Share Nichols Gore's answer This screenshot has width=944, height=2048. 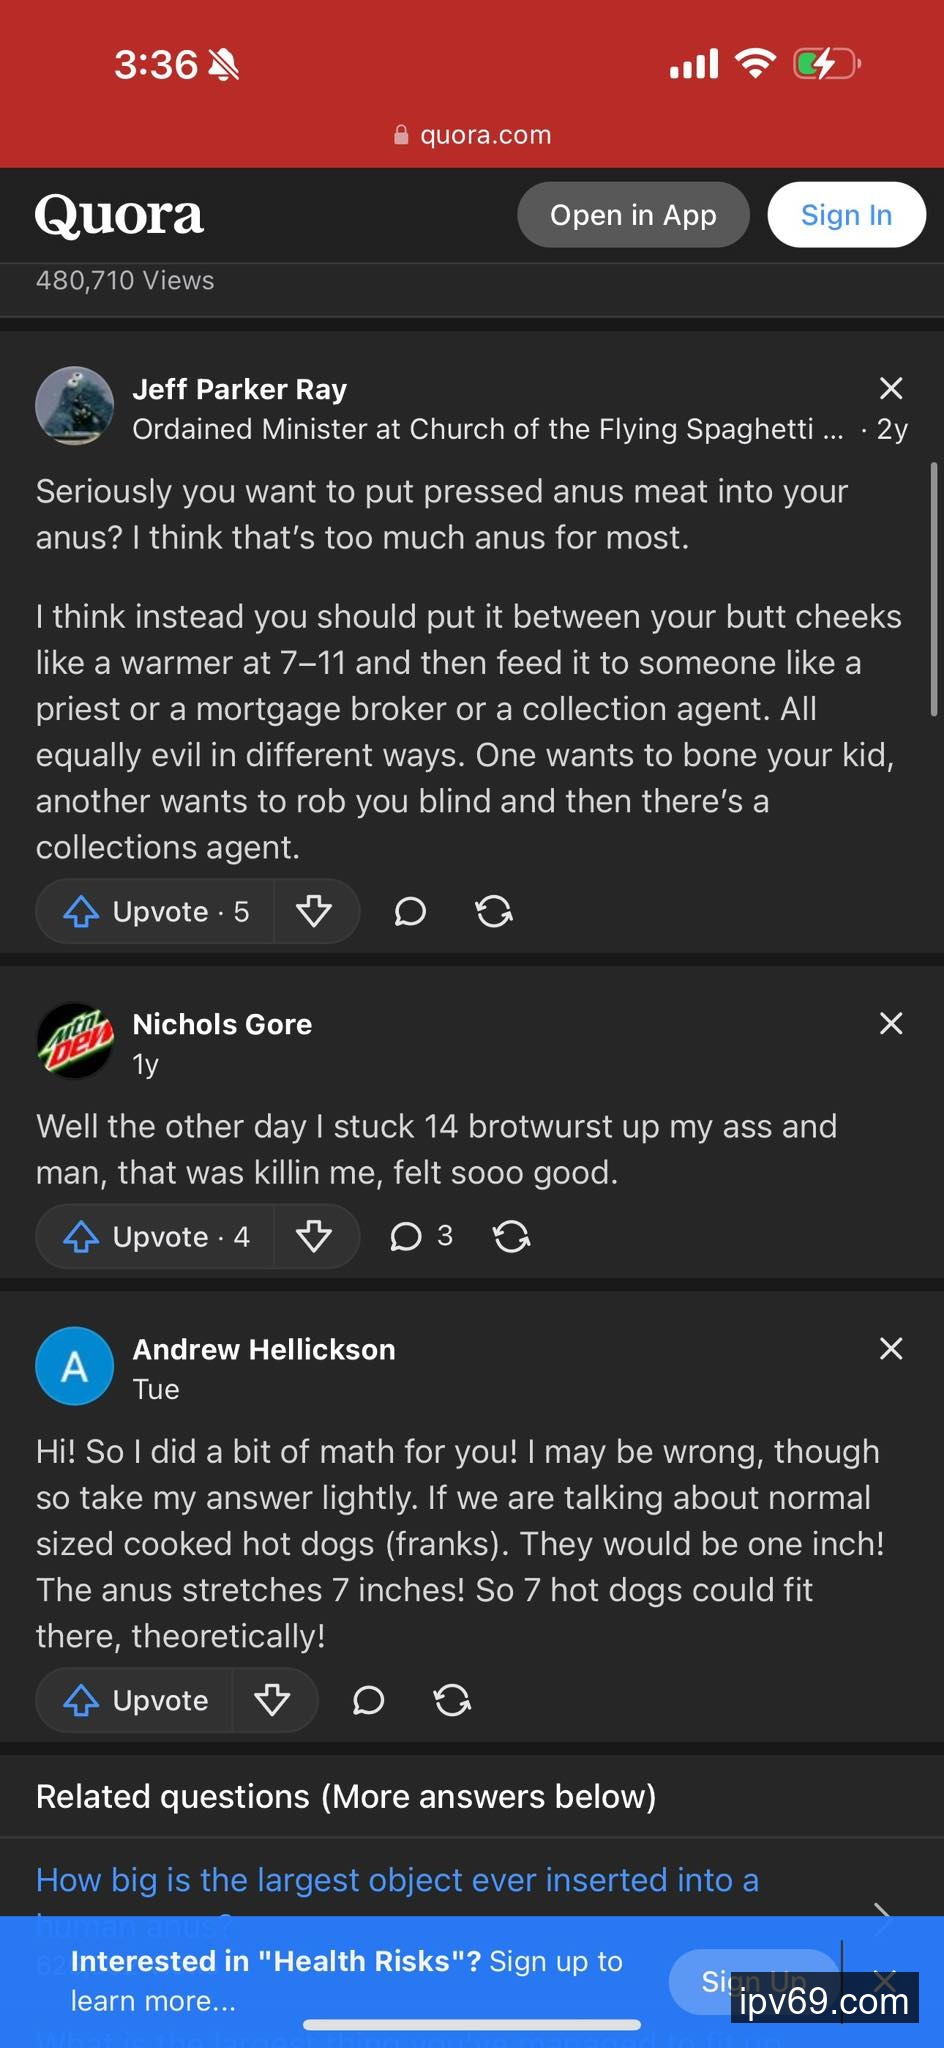(511, 1237)
